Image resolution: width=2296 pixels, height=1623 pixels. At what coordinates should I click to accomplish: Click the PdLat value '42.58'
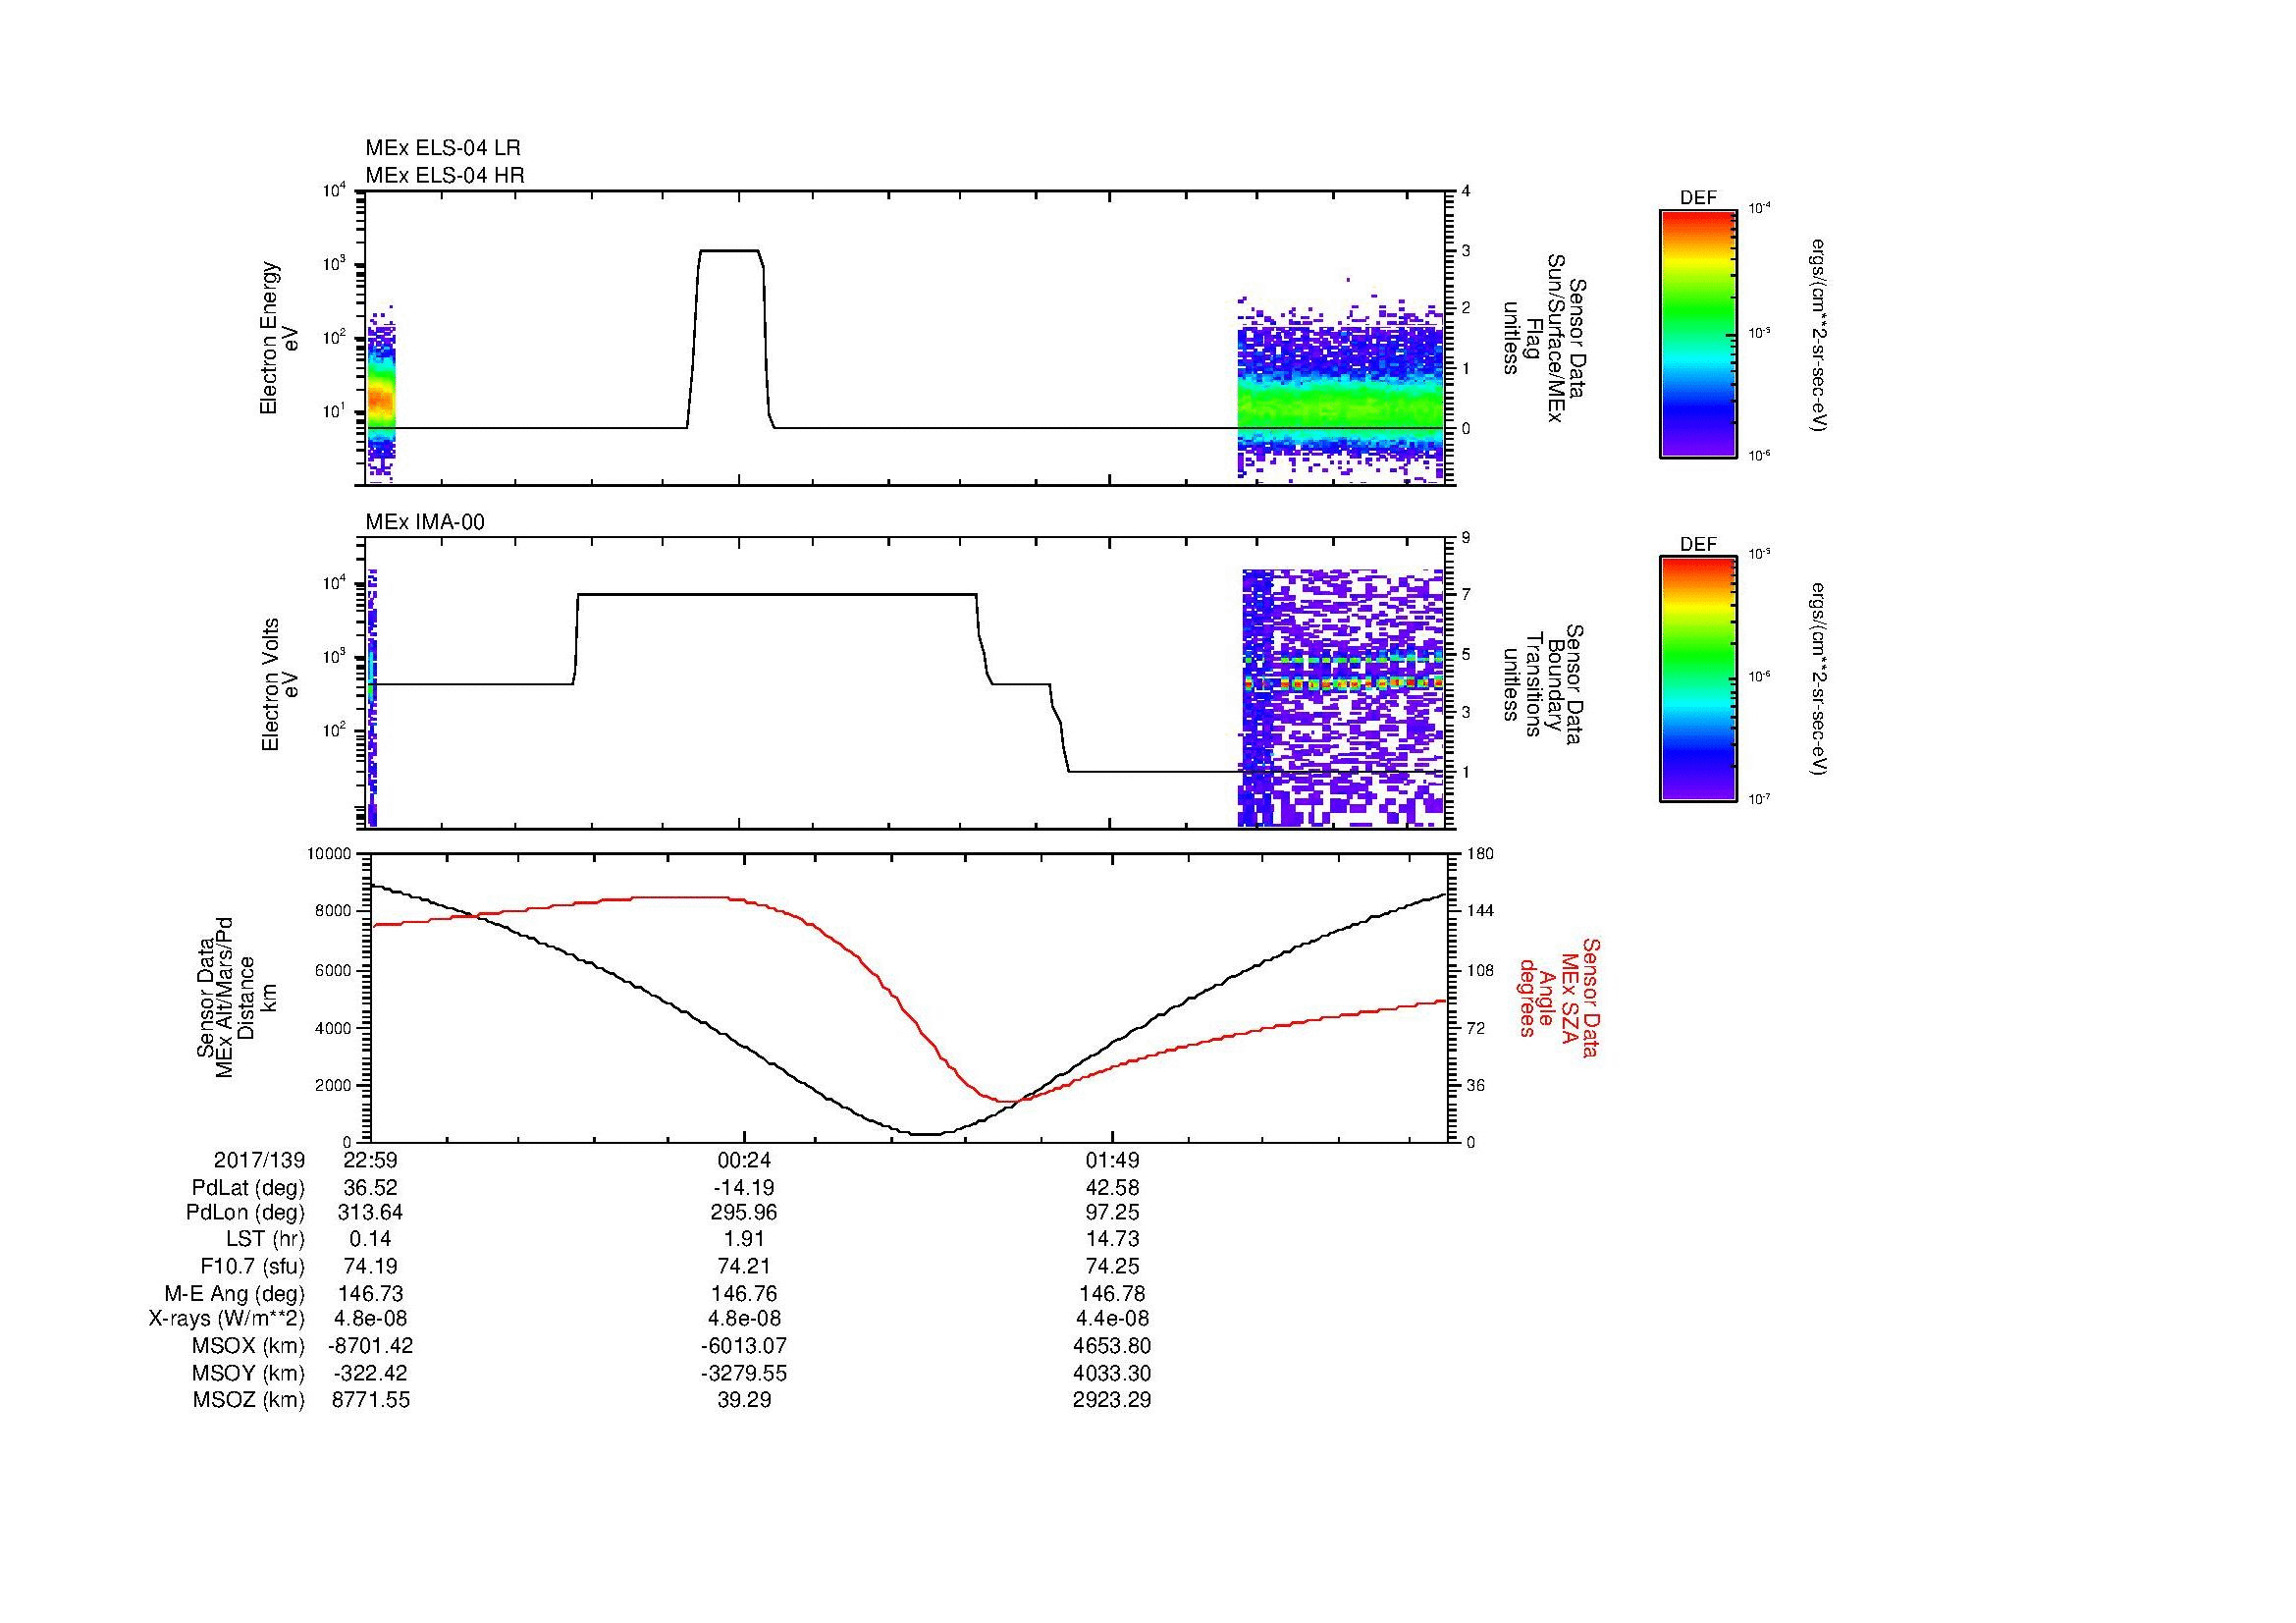(1112, 1188)
